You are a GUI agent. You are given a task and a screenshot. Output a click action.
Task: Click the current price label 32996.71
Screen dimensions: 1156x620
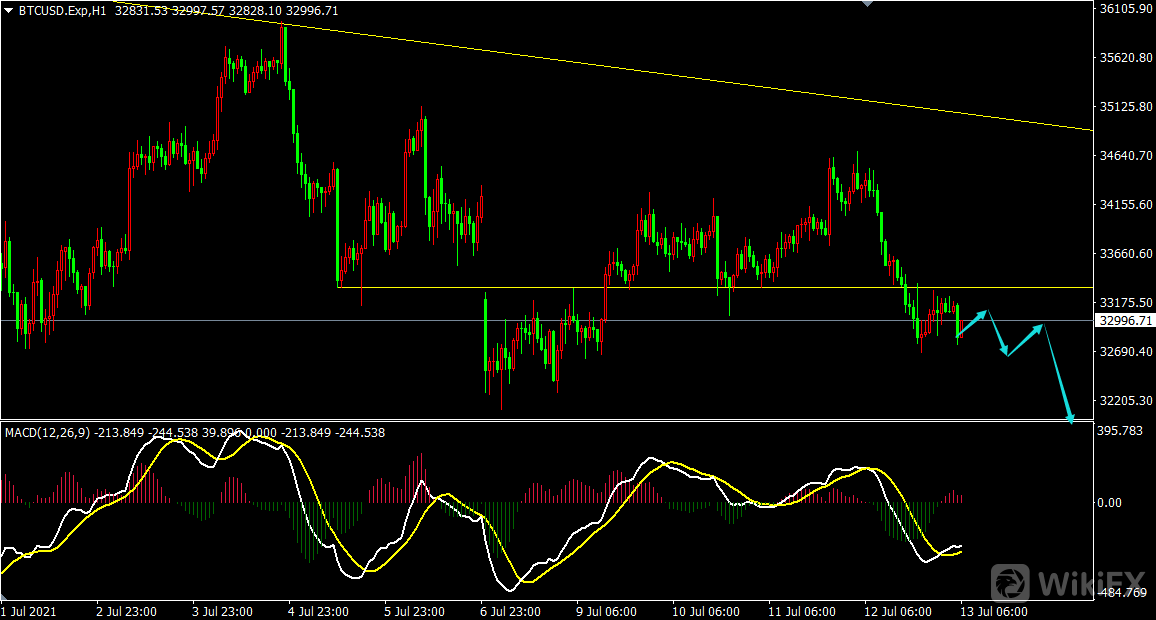point(1125,321)
